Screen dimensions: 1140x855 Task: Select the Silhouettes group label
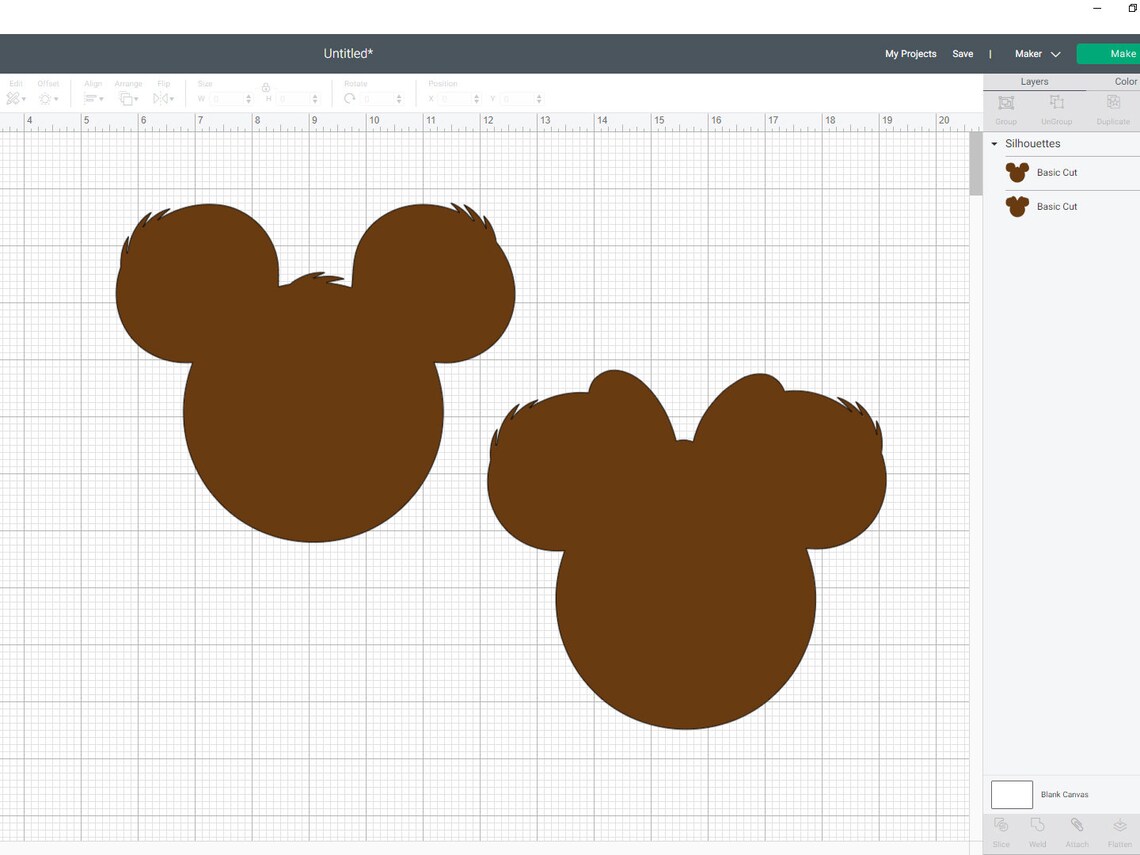point(1032,143)
